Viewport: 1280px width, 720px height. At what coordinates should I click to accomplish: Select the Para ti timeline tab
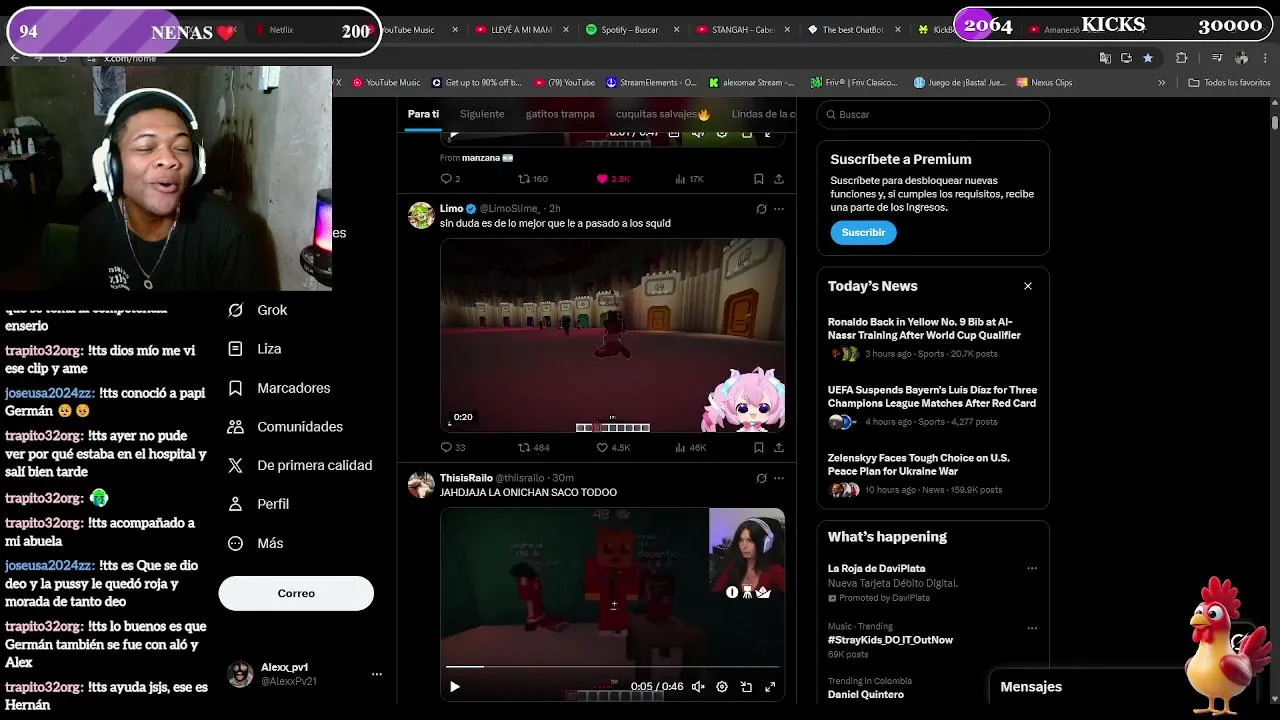[423, 114]
